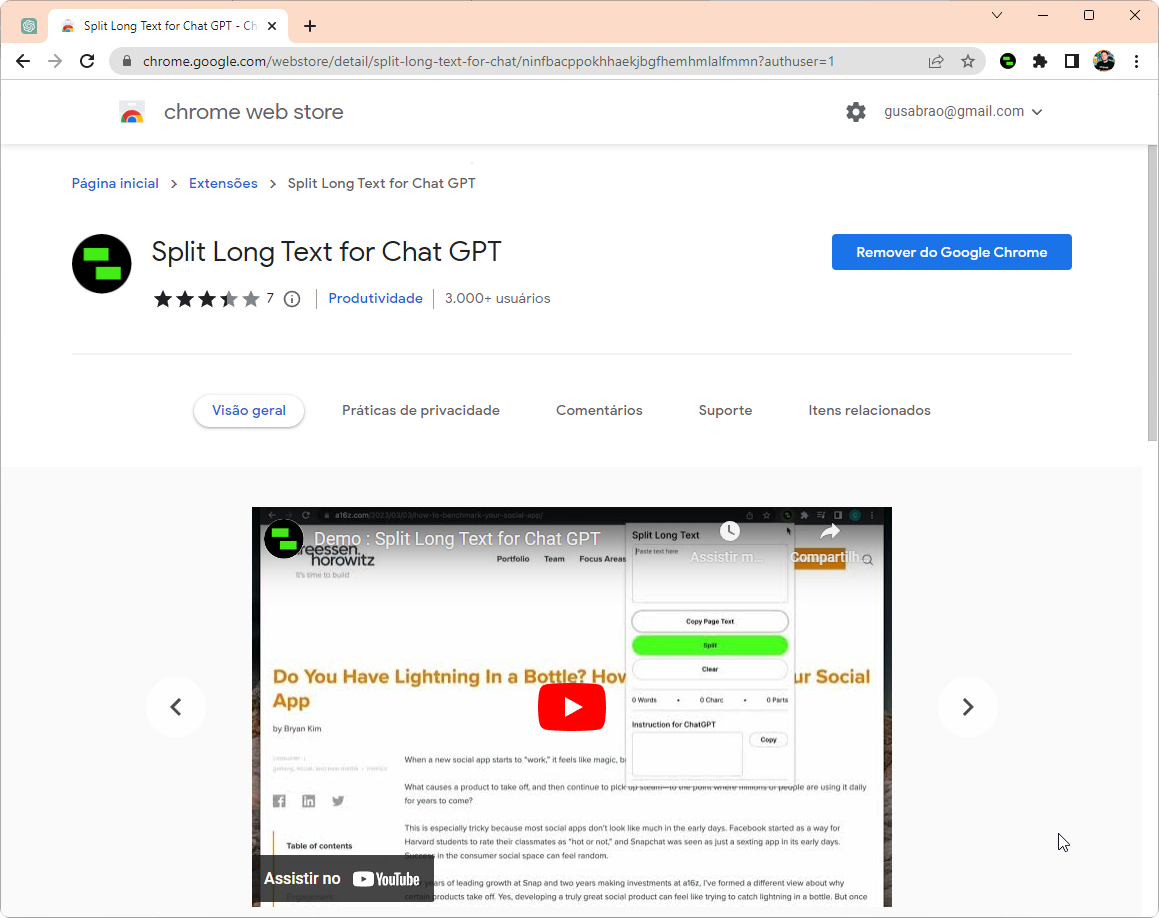Show previous slide with left carousel arrow
This screenshot has width=1159, height=918.
176,707
